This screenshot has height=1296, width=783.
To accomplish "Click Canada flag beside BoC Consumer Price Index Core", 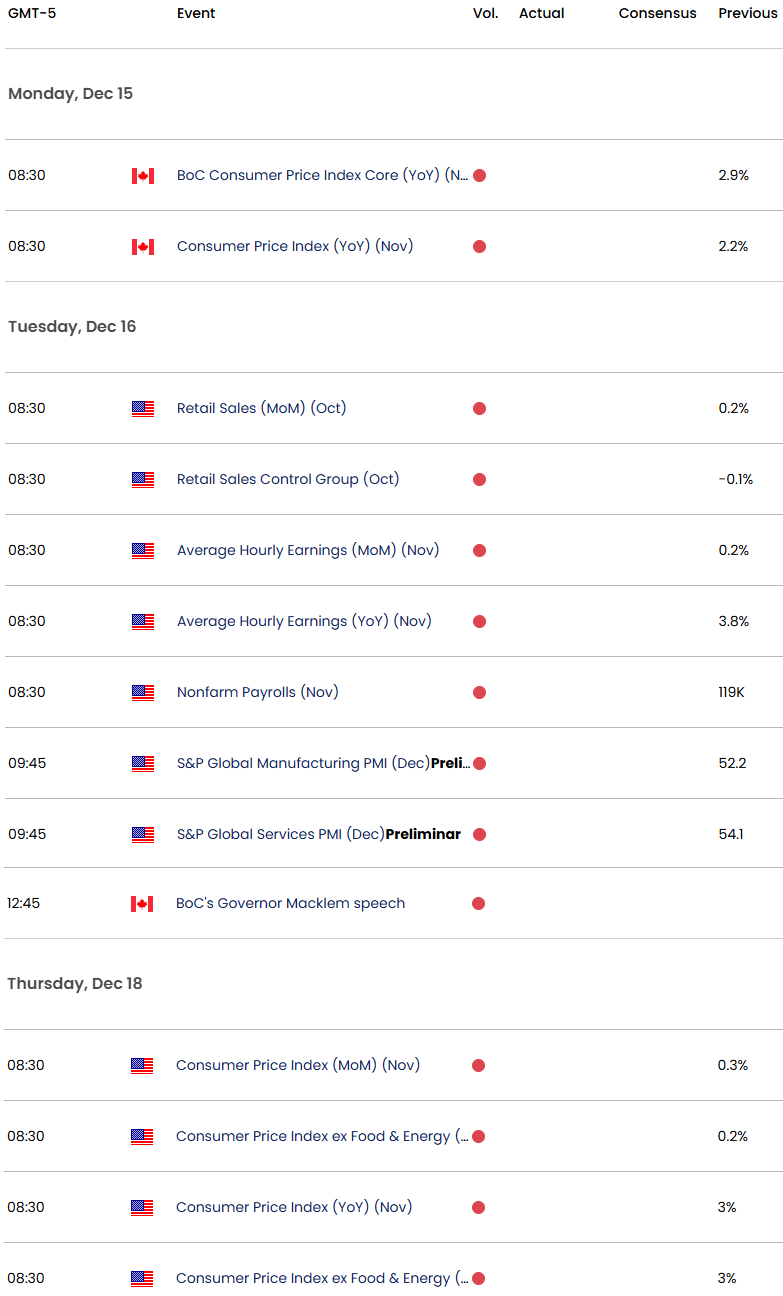I will 143,176.
